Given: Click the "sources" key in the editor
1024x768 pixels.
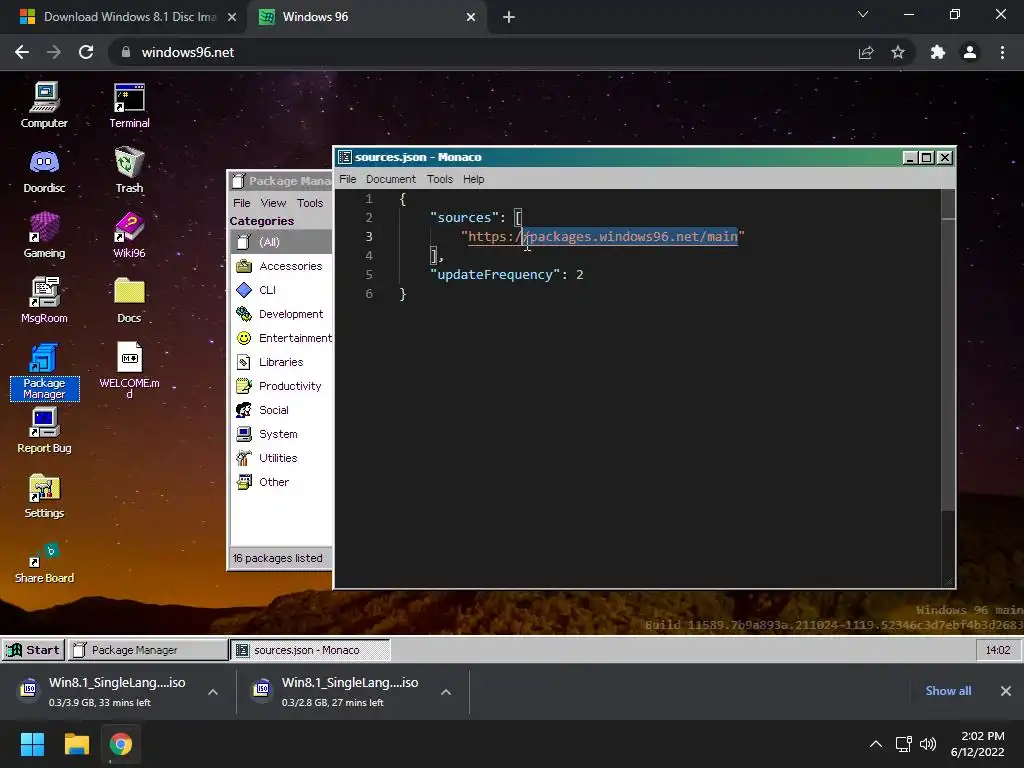Looking at the screenshot, I should pos(464,217).
